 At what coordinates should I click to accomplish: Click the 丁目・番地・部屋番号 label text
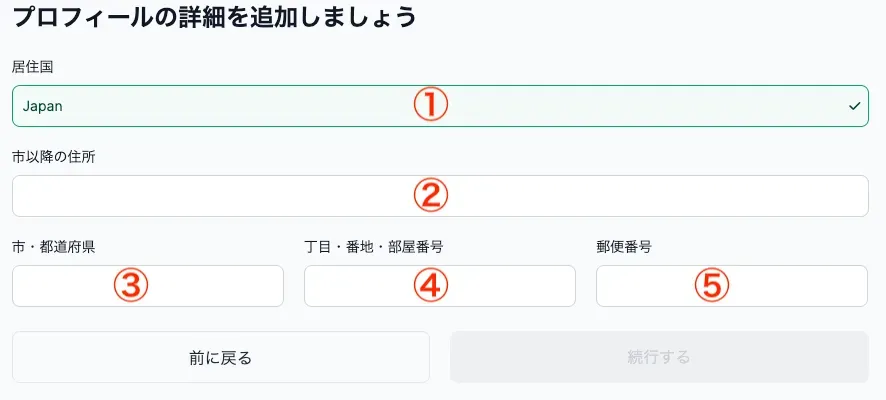[x=374, y=246]
